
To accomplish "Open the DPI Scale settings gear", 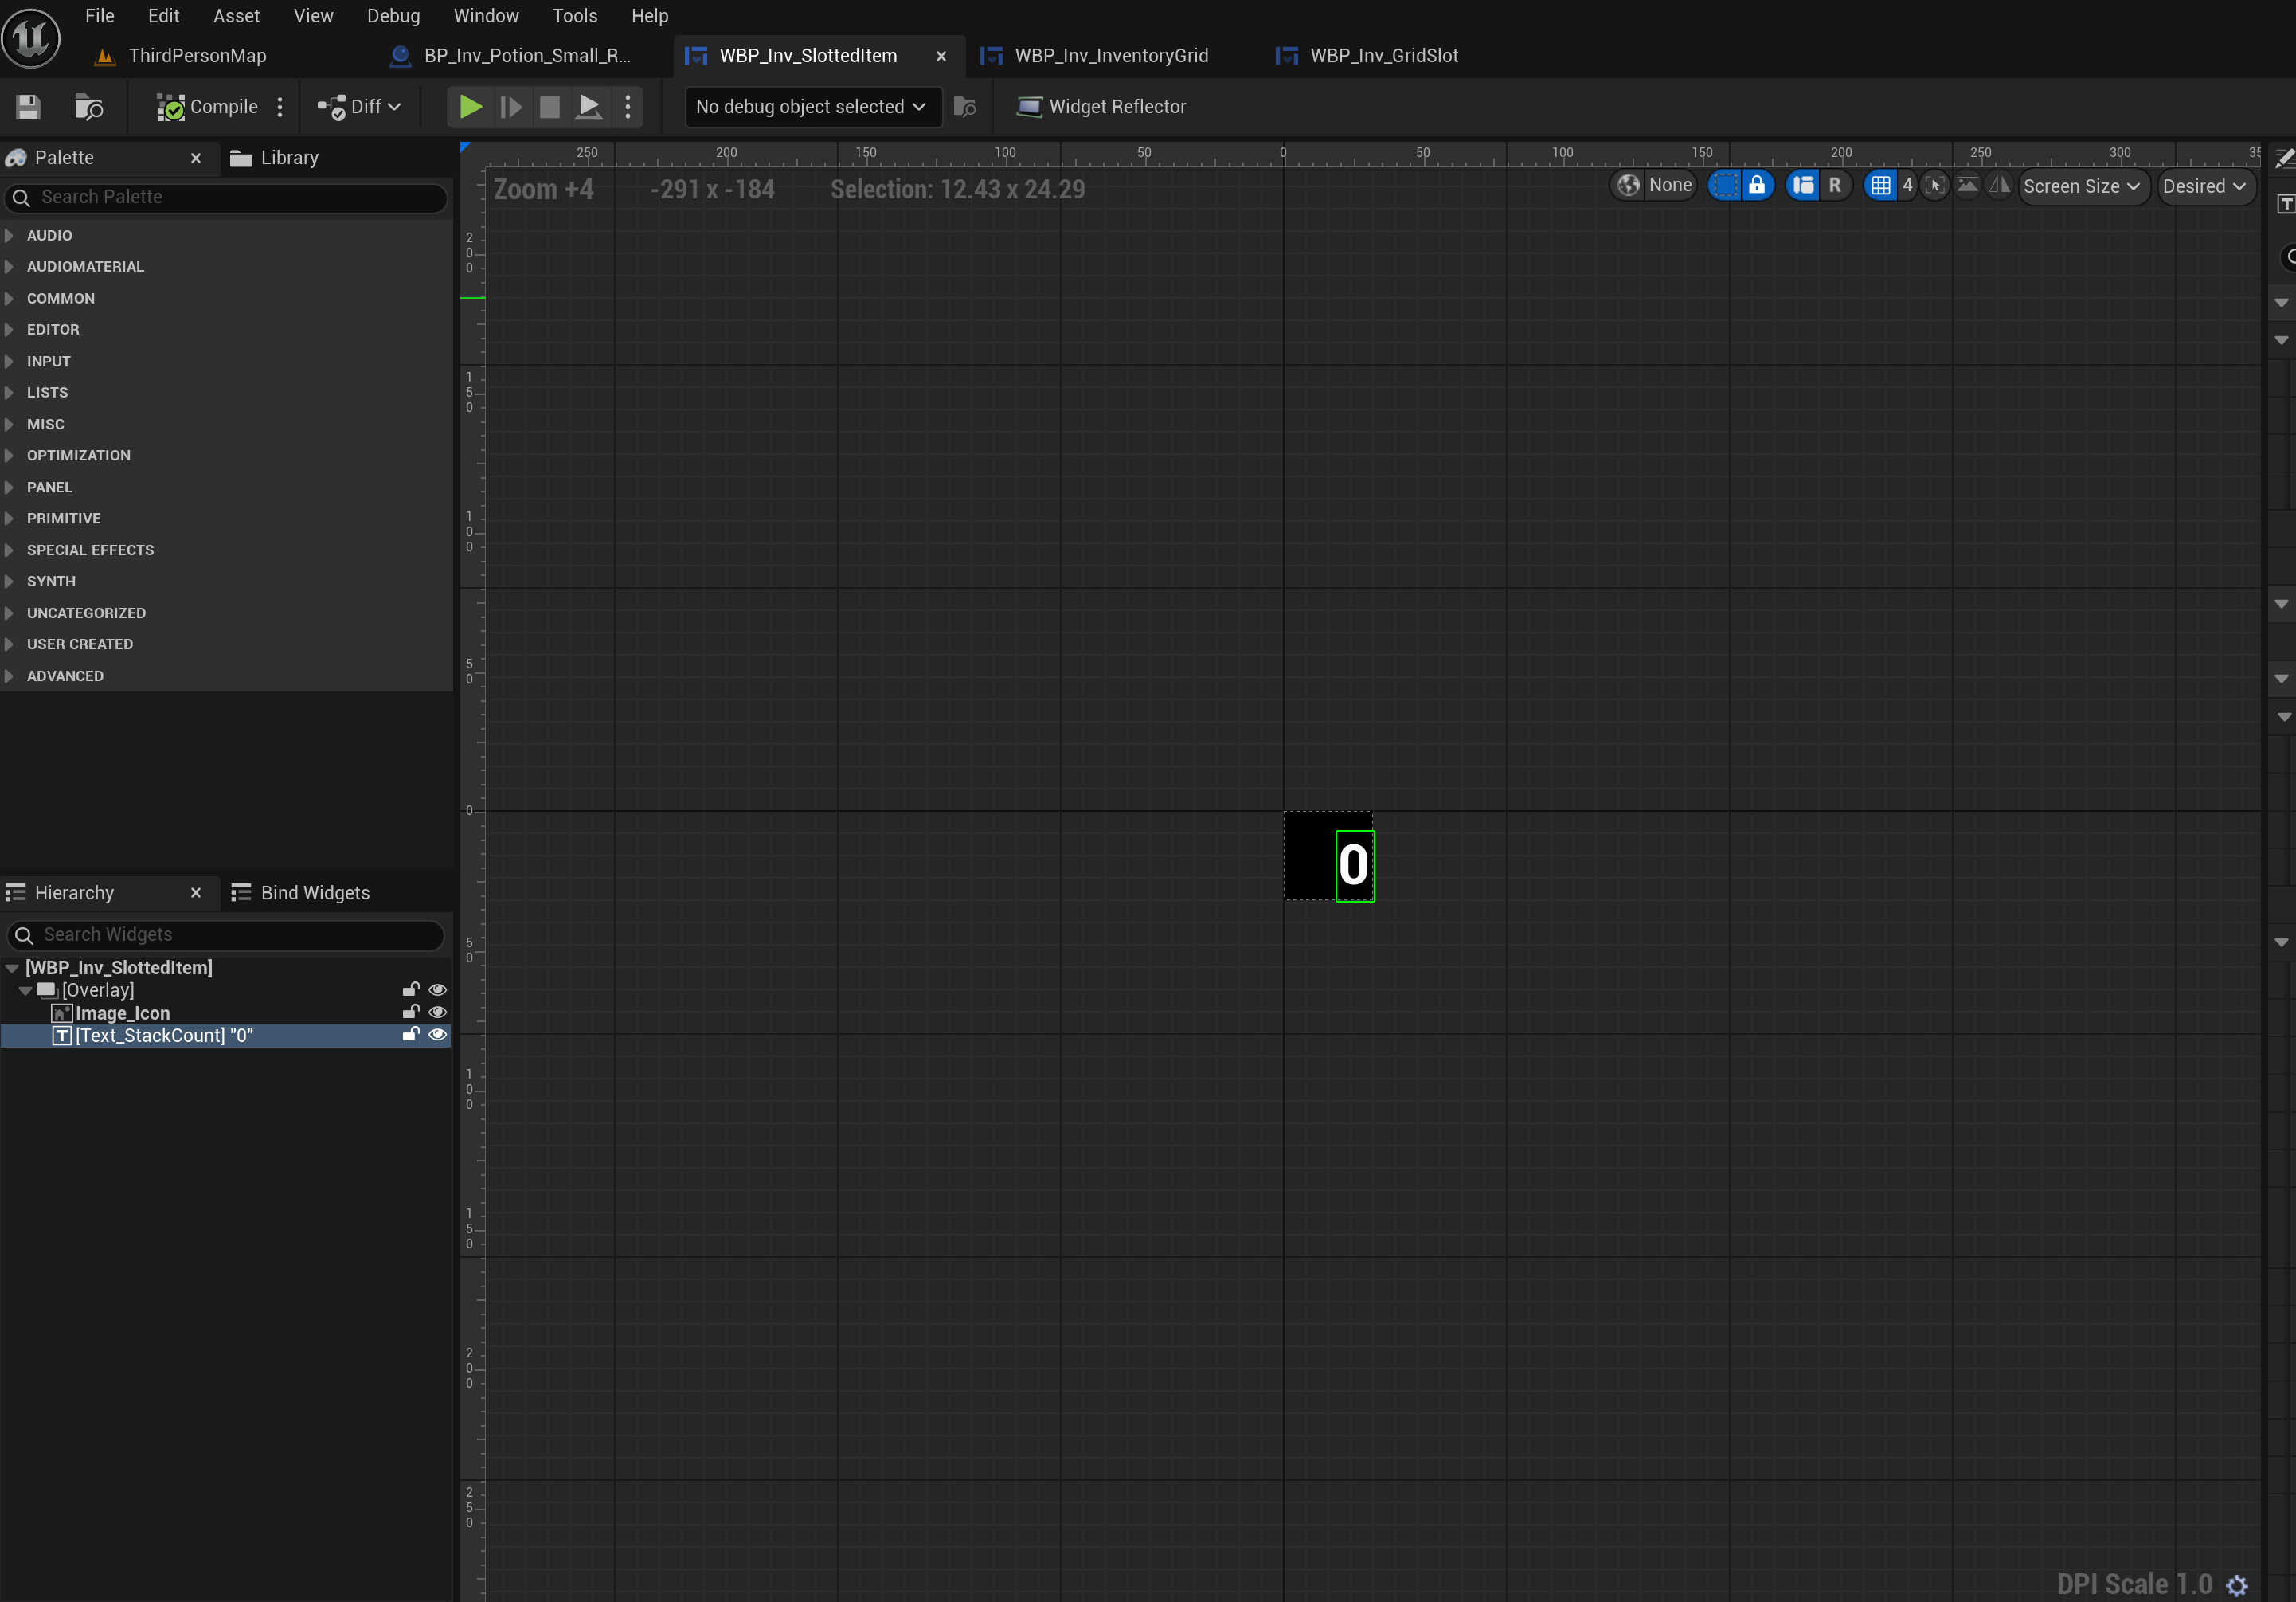I will (x=2237, y=1585).
